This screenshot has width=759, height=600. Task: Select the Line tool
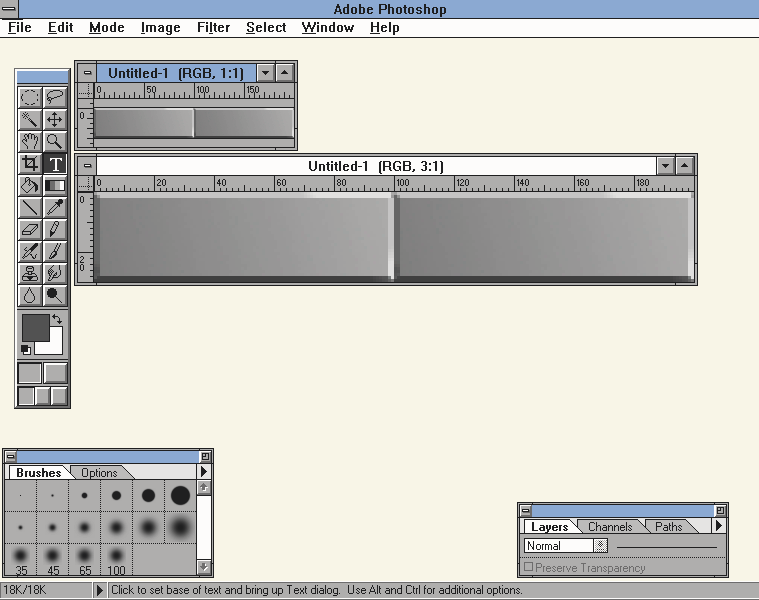tap(30, 208)
